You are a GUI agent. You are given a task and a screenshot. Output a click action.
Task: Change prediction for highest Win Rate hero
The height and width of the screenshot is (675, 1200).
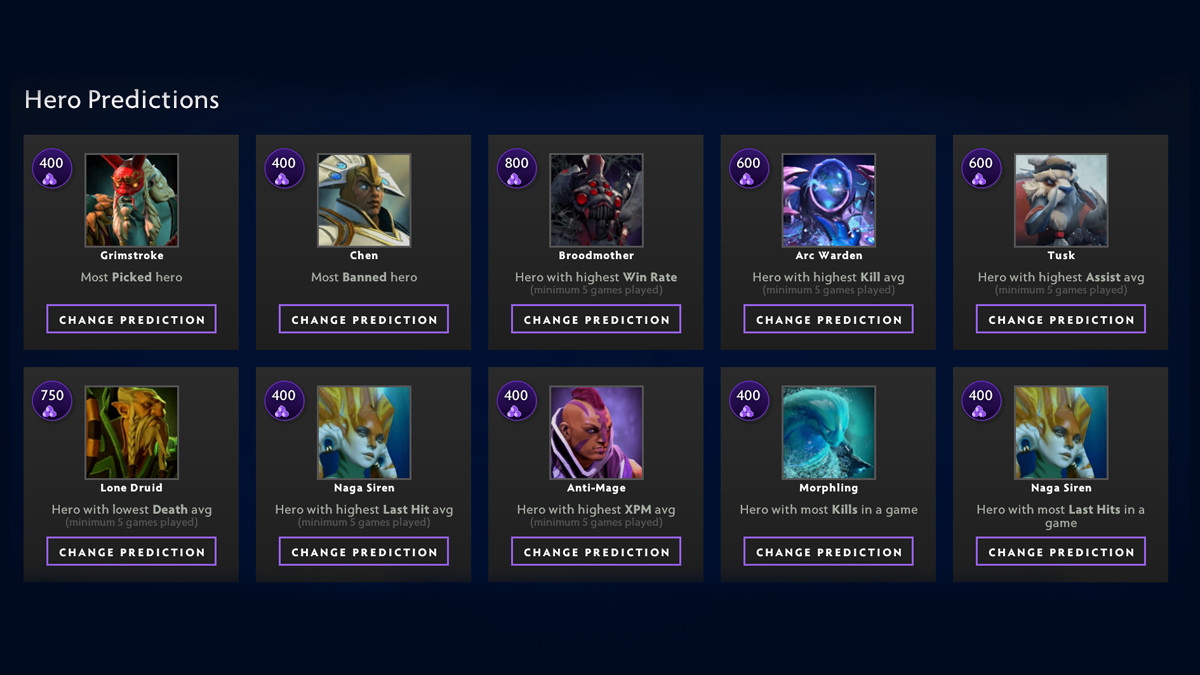click(596, 320)
